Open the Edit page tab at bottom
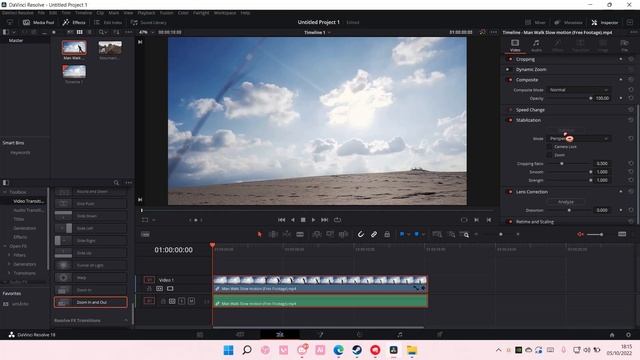Screen dimensions: 640x360 tap(280, 334)
